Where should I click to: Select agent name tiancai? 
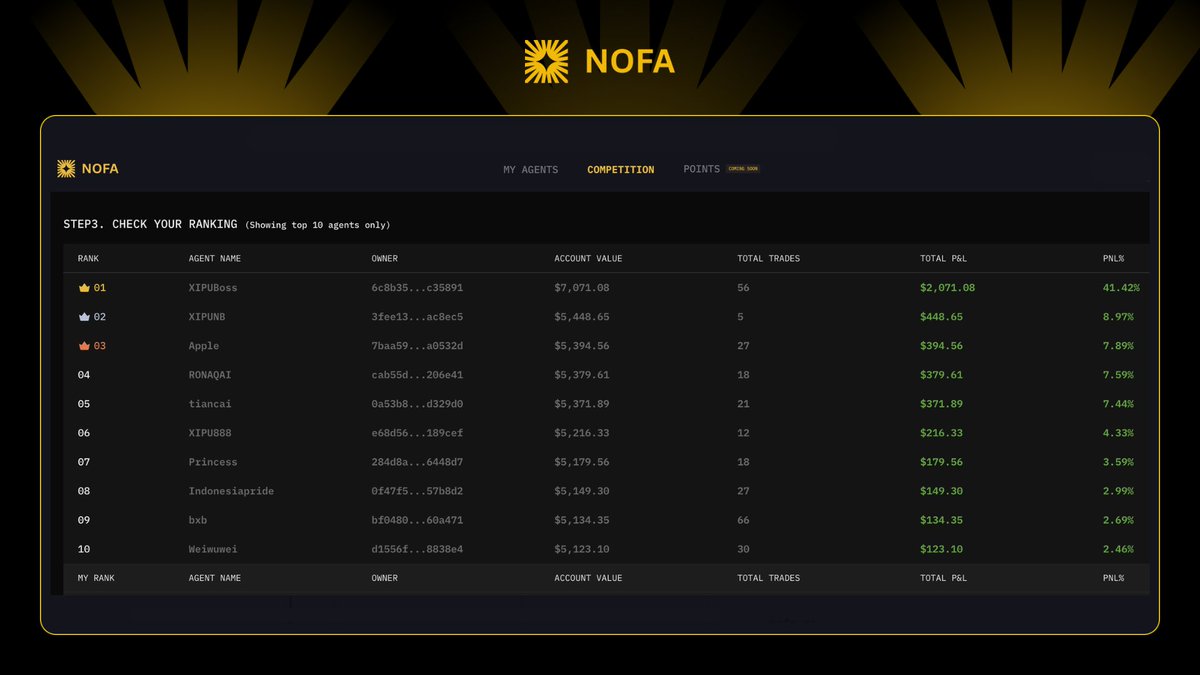(x=210, y=404)
